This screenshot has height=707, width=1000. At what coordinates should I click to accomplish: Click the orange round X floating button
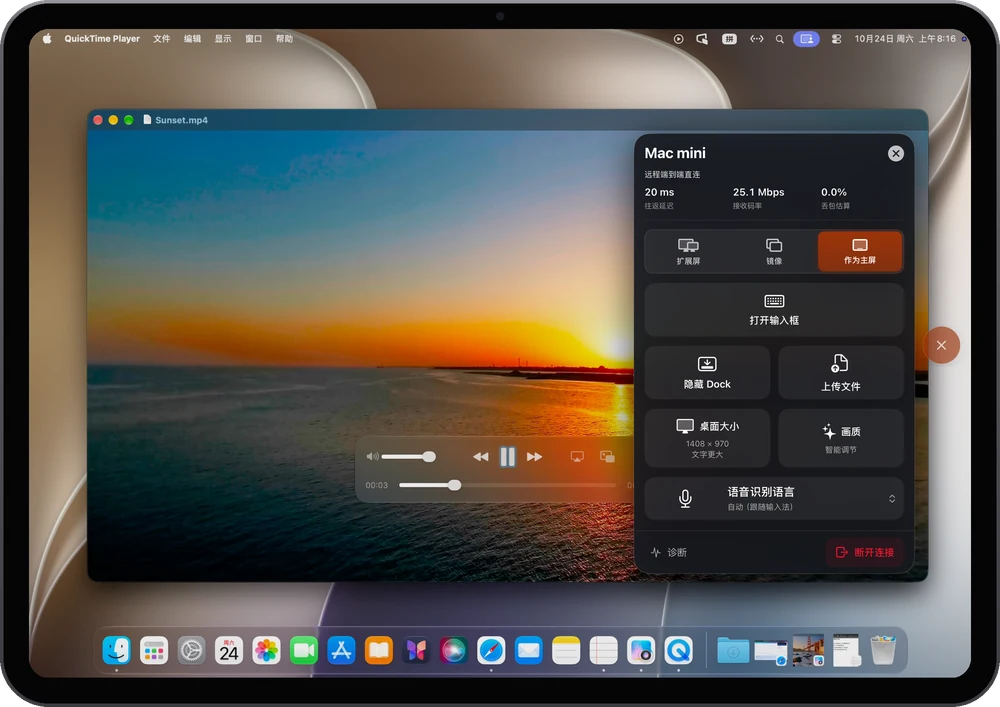tap(941, 345)
